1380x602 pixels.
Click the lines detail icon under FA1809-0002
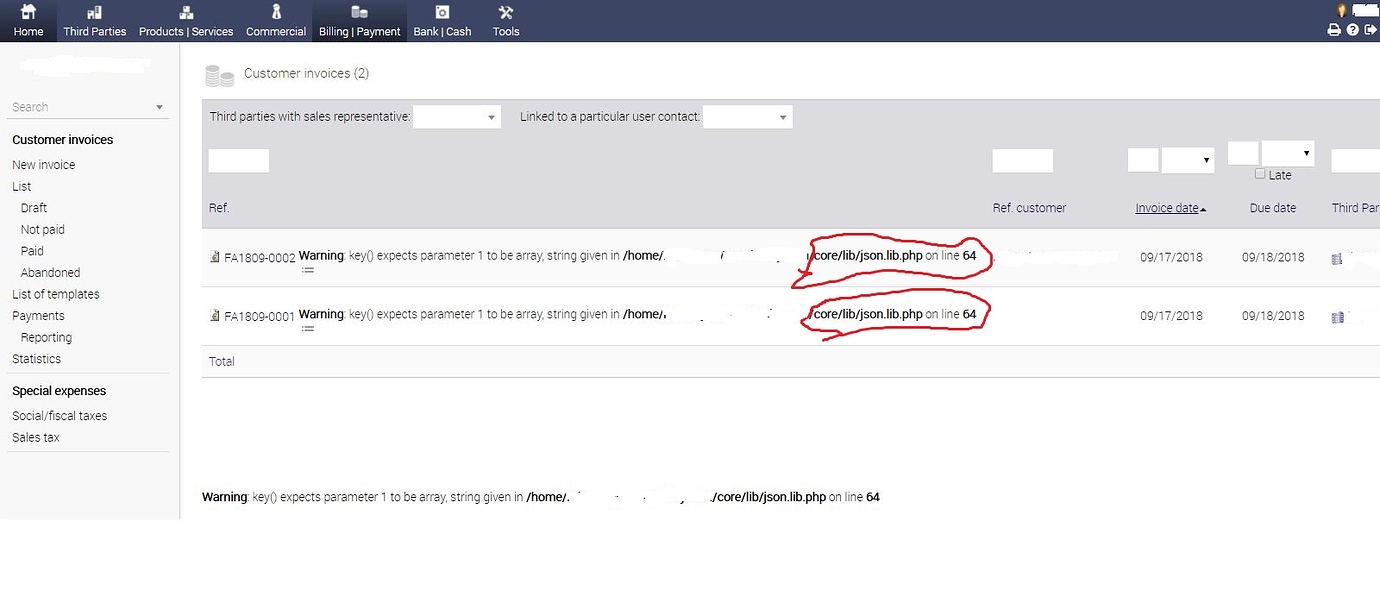click(307, 268)
